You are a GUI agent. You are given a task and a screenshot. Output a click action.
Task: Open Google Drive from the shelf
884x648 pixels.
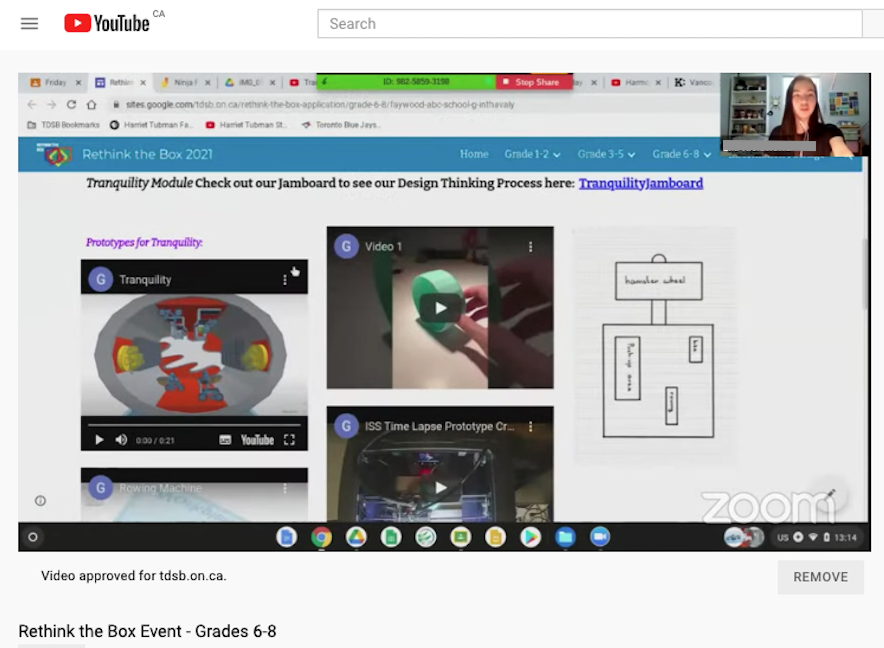click(356, 537)
